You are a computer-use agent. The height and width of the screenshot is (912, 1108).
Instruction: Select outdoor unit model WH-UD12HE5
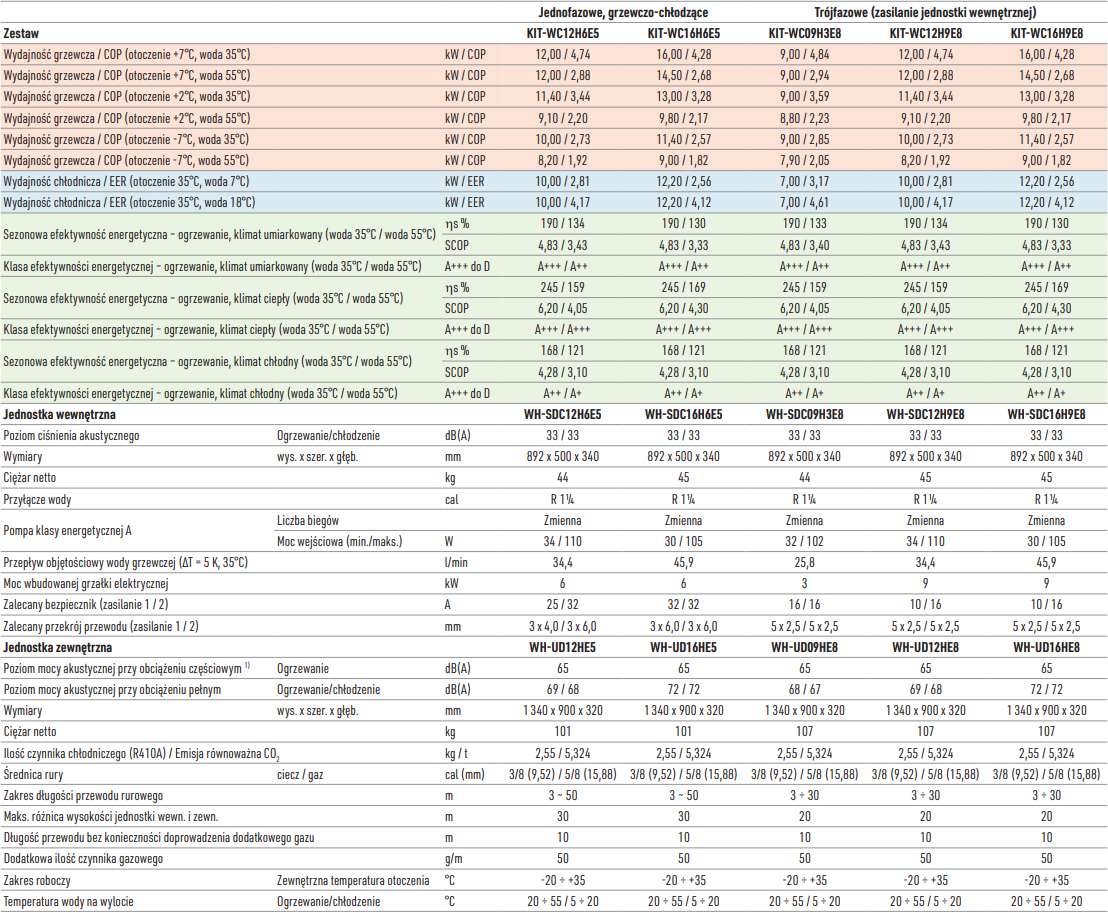[x=562, y=648]
